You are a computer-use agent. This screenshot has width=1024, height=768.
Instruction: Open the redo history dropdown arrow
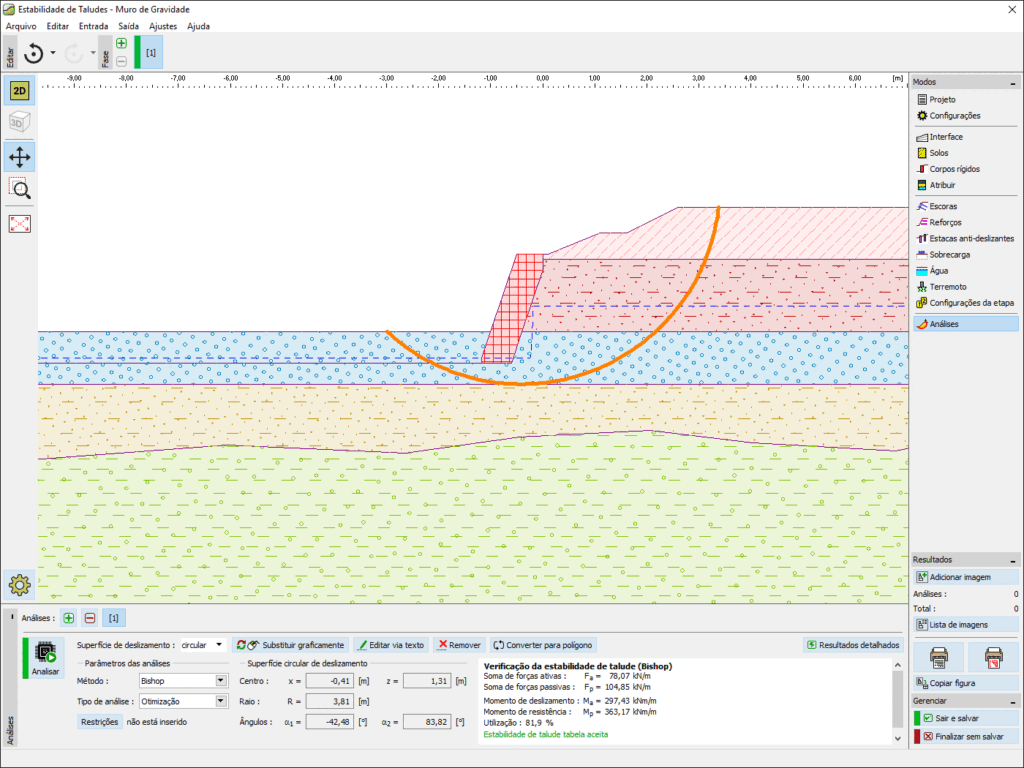(93, 53)
